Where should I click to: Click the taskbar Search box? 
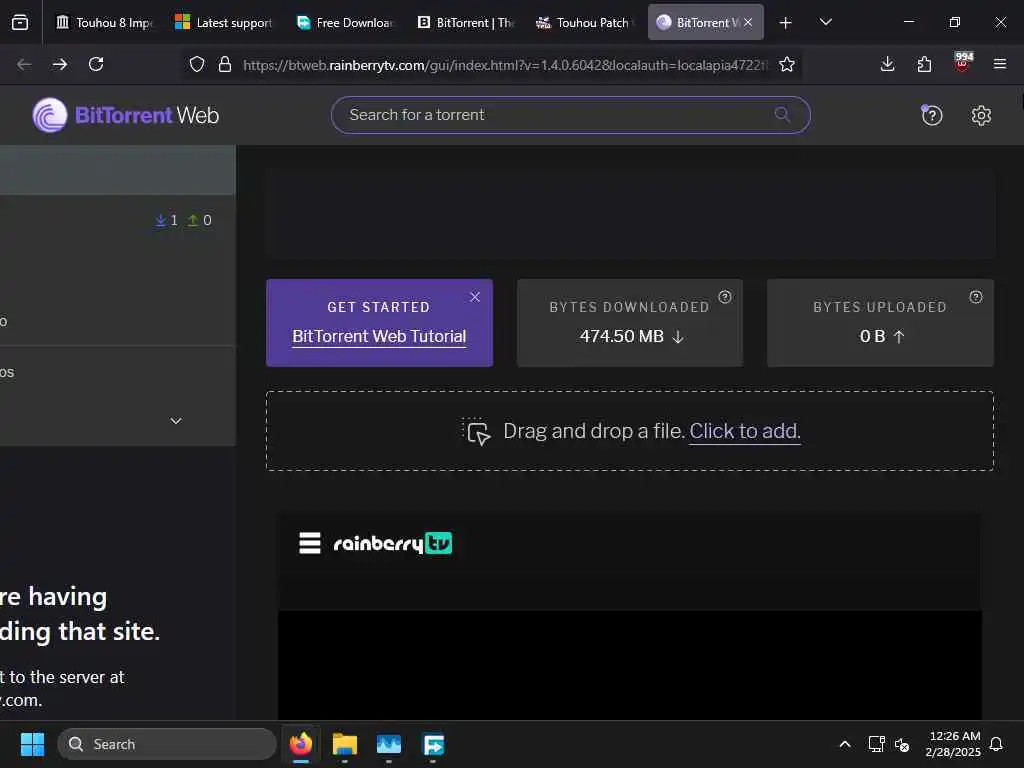pos(167,744)
